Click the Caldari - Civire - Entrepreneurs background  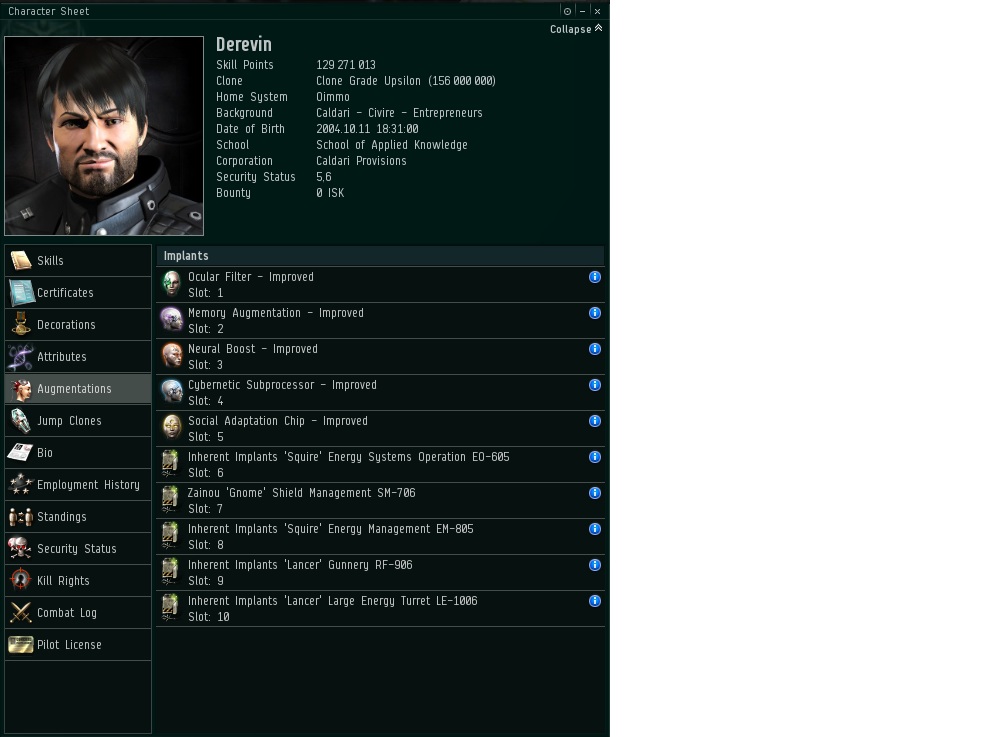(399, 113)
